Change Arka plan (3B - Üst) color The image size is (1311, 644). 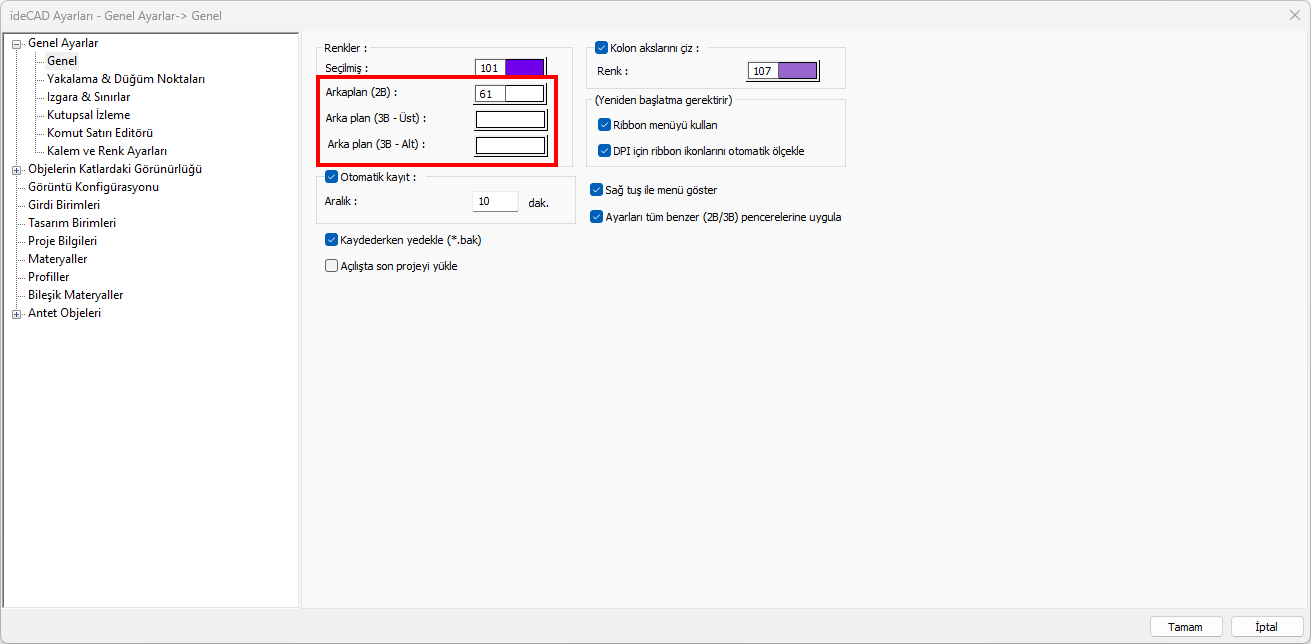pyautogui.click(x=511, y=120)
